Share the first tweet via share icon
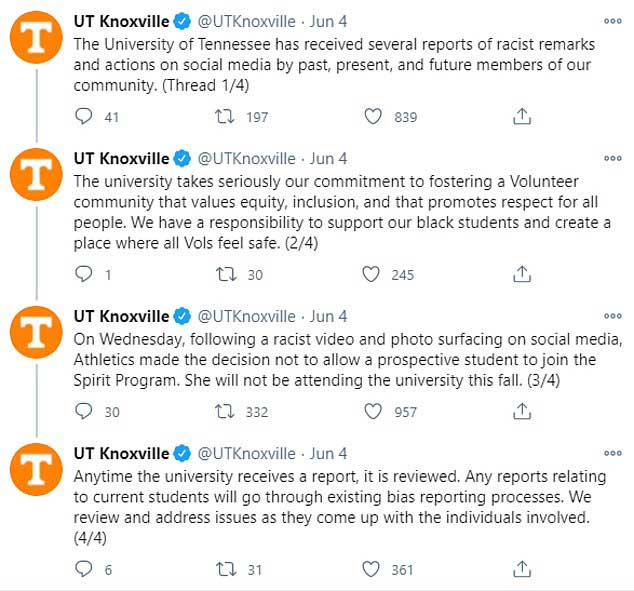This screenshot has width=634, height=591. (522, 116)
